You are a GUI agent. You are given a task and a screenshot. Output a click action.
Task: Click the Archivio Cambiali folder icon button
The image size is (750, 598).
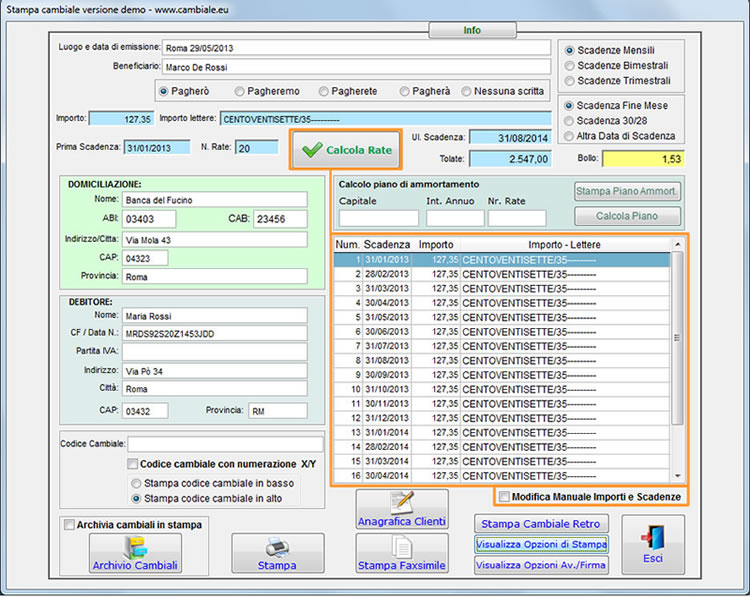(x=135, y=553)
